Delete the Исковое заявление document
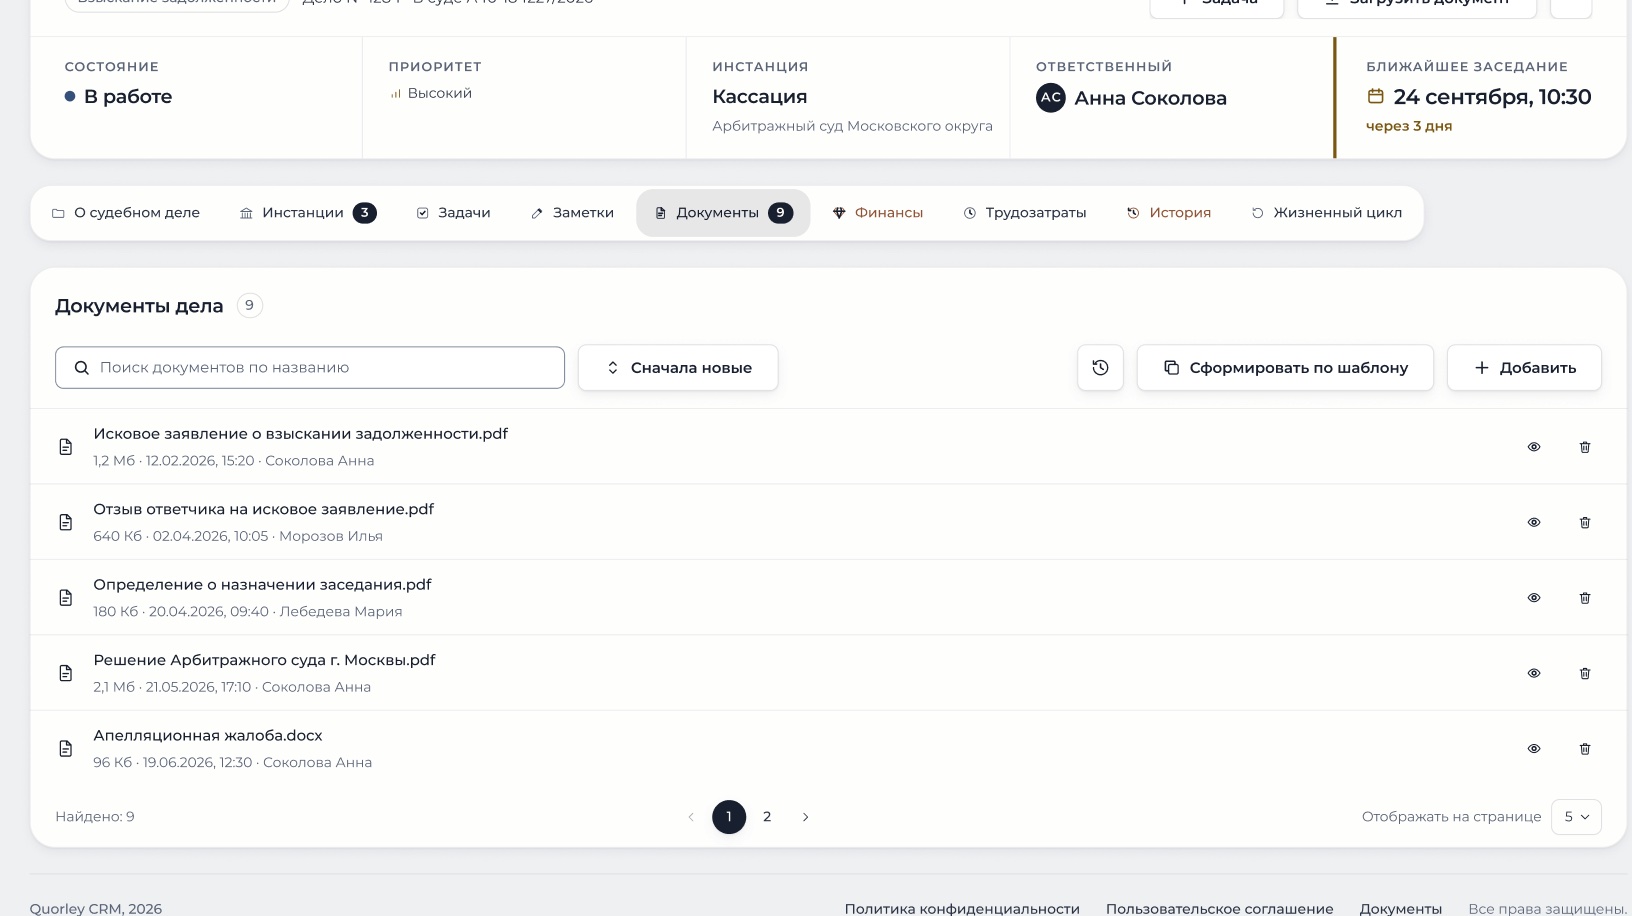Screen dimensions: 1632x916 [1585, 447]
